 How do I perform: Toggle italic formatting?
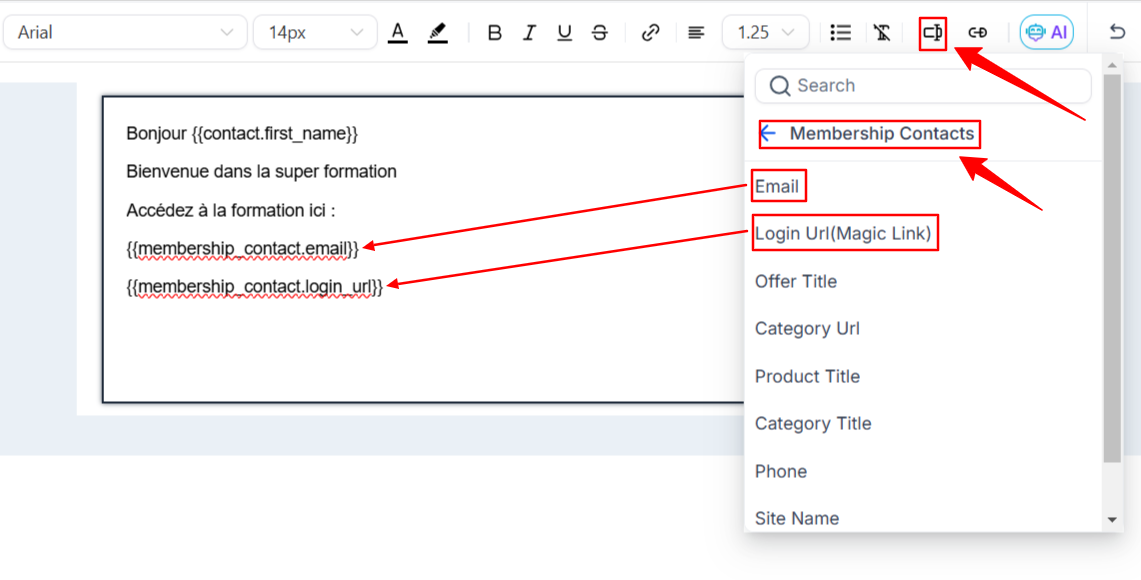coord(530,33)
